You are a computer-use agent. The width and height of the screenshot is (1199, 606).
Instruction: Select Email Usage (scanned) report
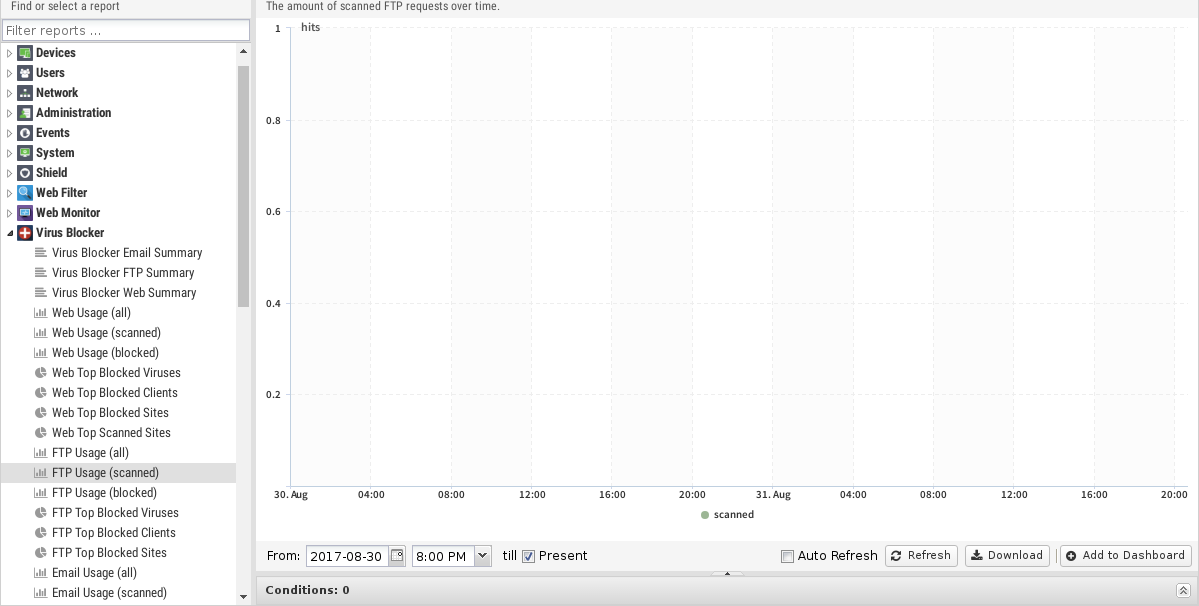tap(109, 592)
